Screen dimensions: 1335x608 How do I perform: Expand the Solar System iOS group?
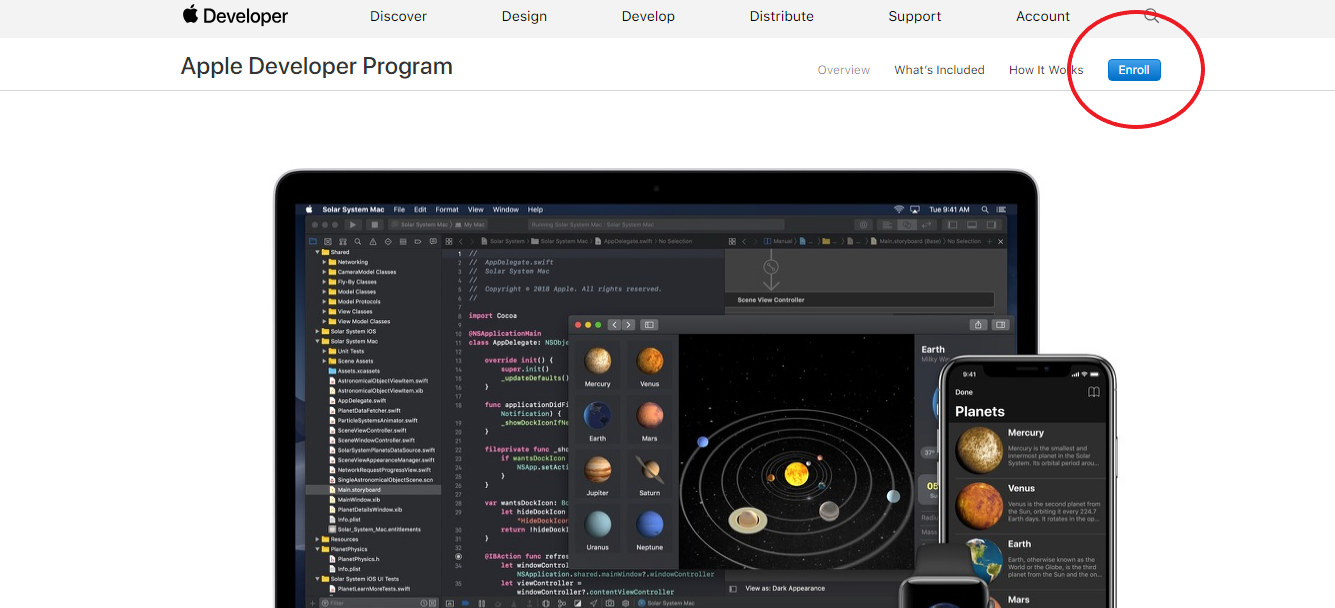pos(317,332)
